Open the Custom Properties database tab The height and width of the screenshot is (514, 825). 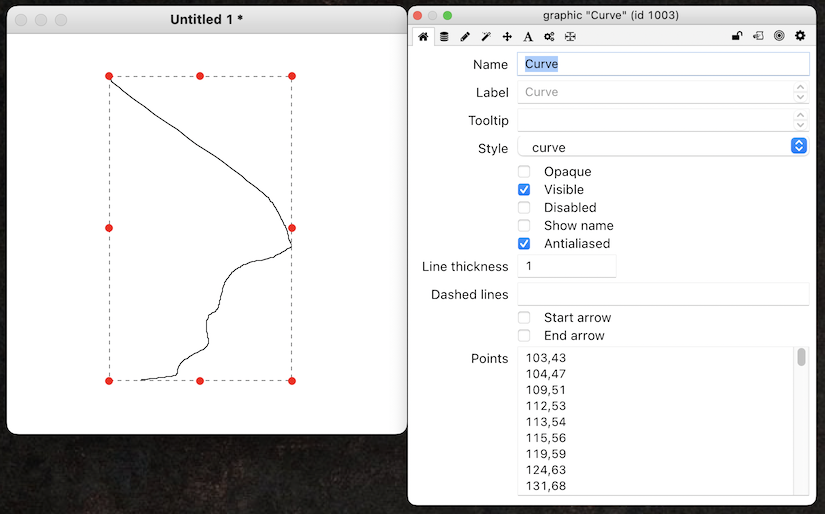pos(444,36)
